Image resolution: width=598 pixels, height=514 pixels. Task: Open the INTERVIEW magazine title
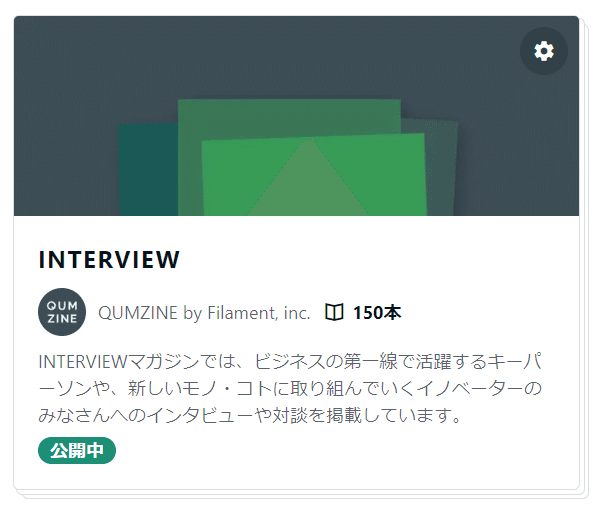(109, 260)
